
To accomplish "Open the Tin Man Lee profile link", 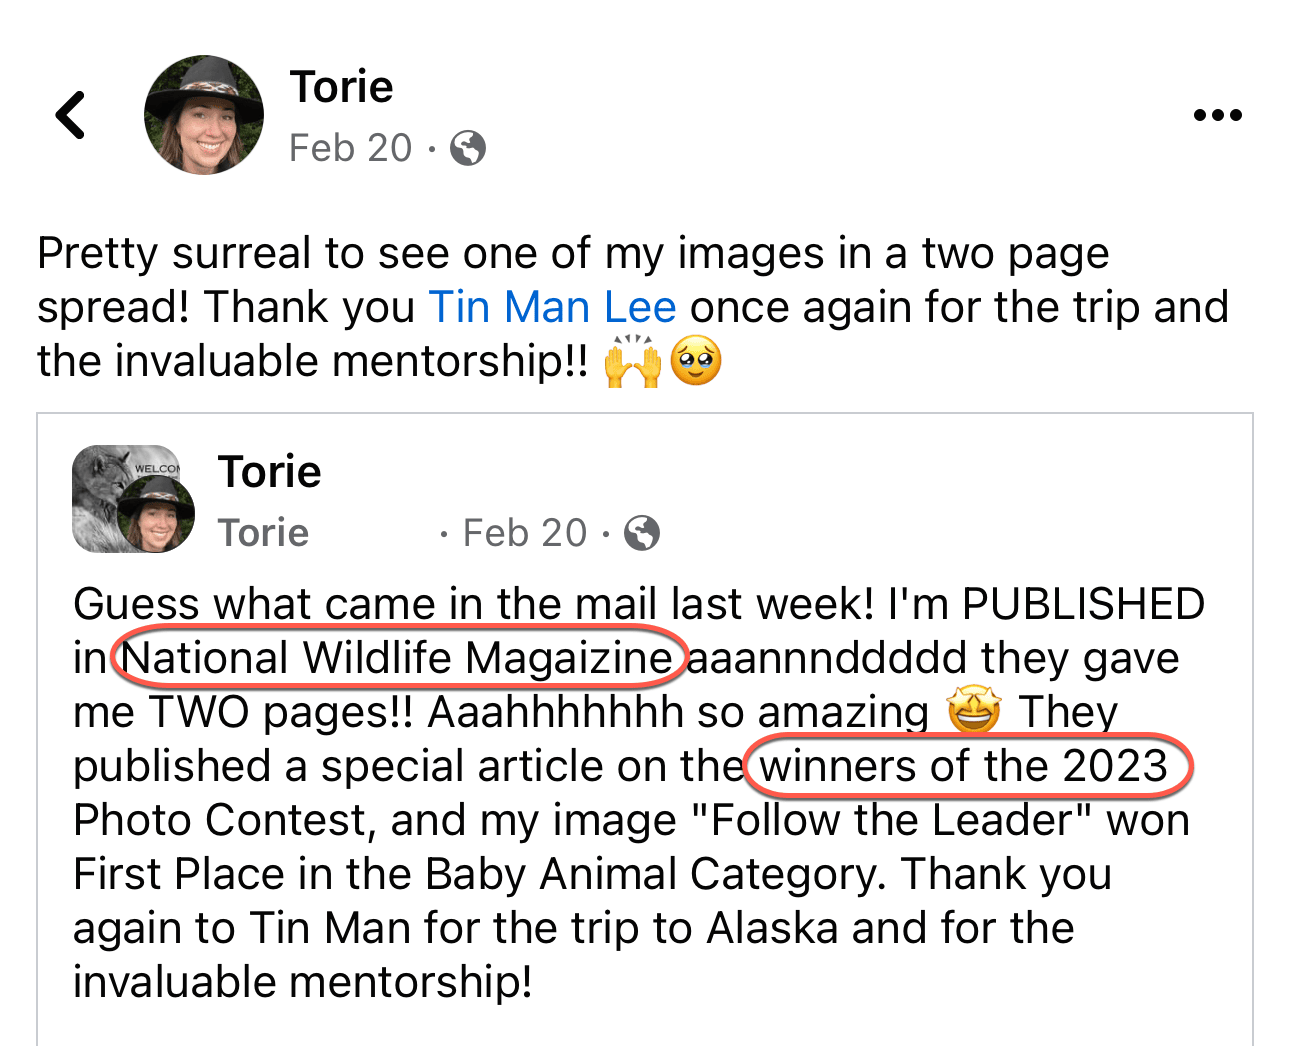I will (552, 307).
